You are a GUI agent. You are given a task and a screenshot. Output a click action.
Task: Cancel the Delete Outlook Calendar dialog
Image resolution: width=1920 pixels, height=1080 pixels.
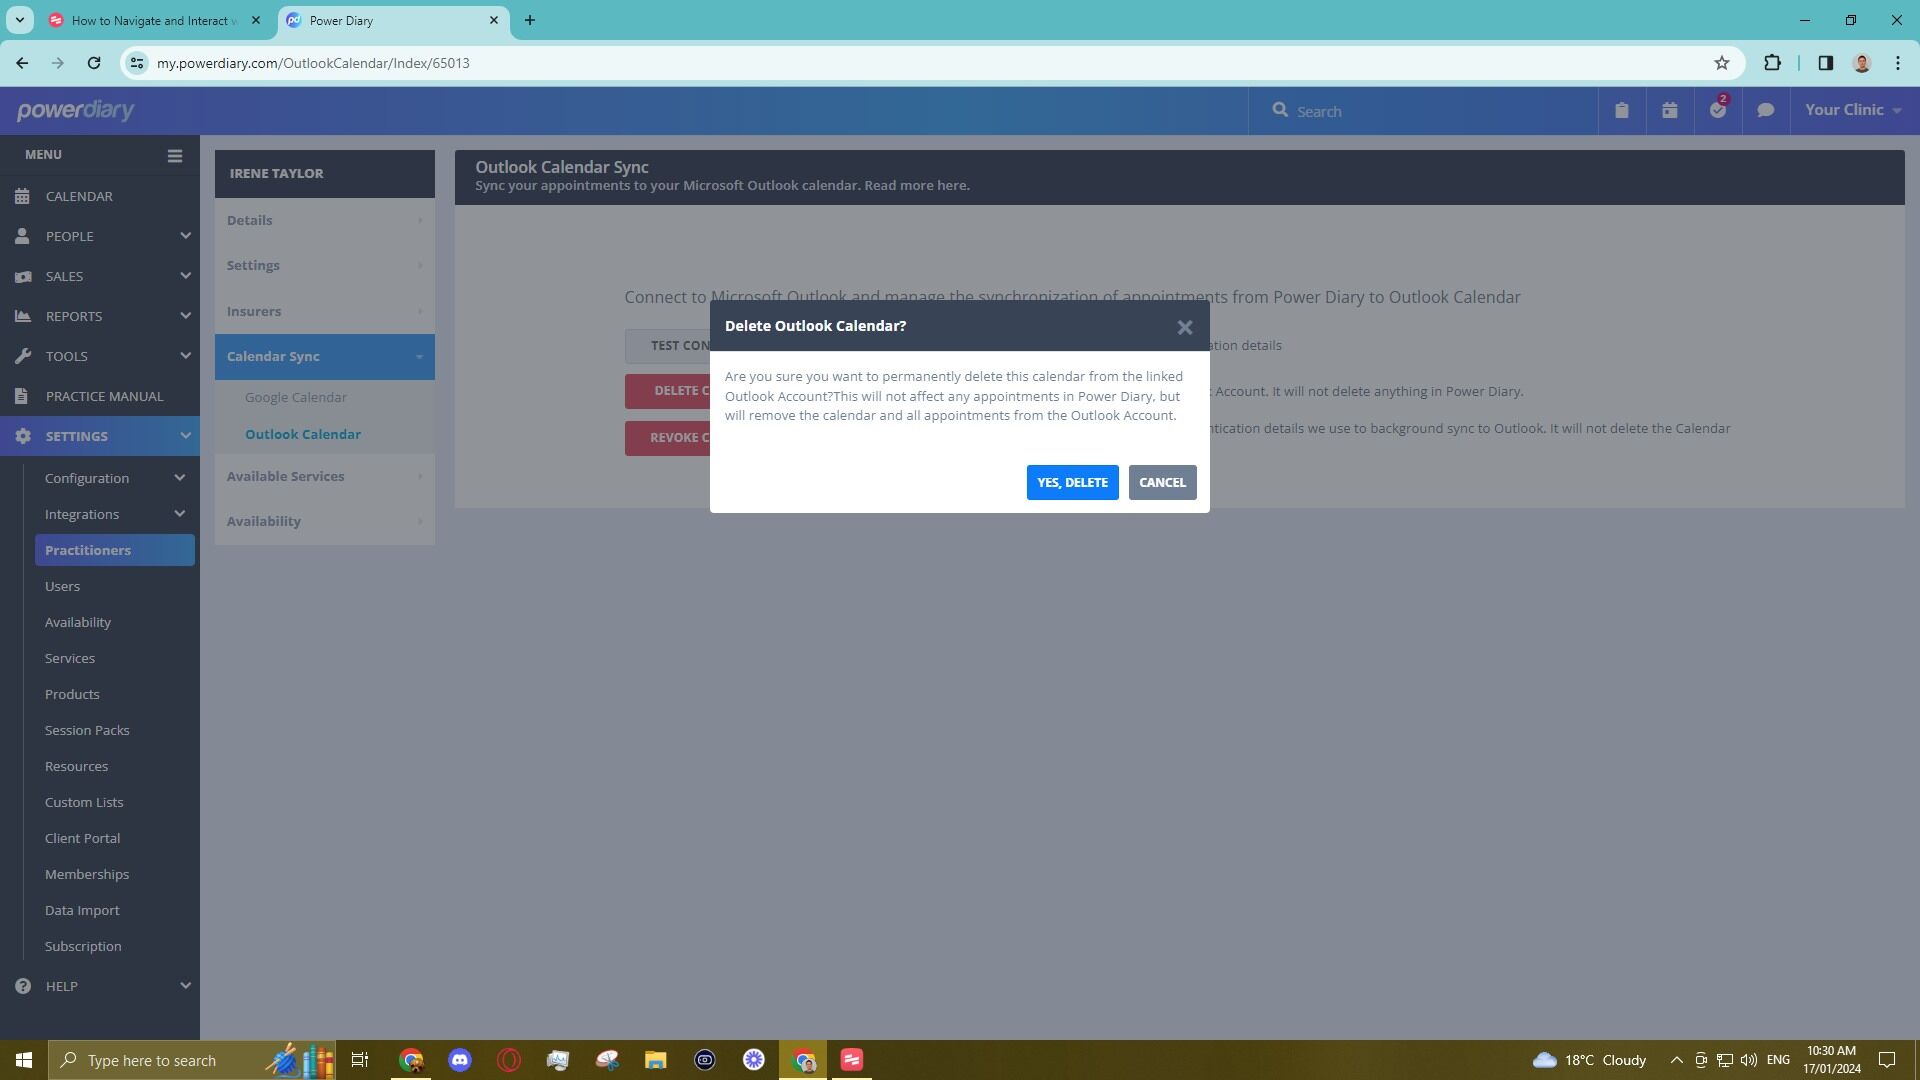[x=1162, y=482]
